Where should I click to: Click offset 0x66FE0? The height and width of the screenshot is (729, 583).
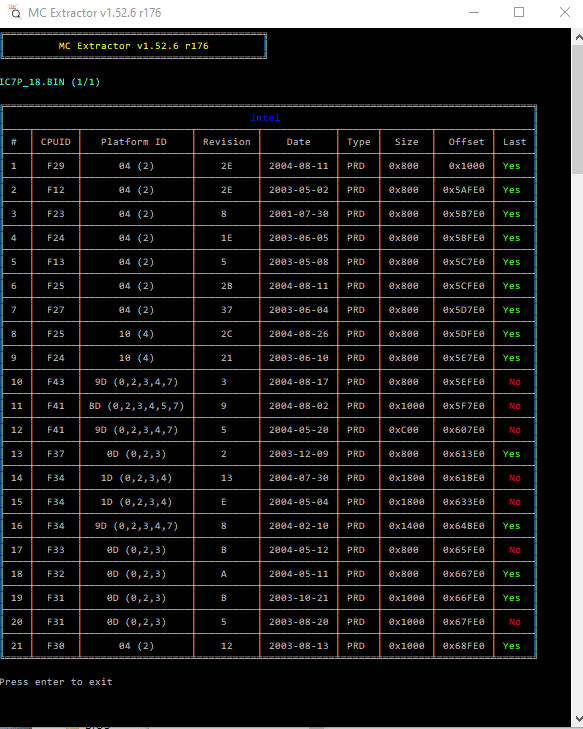point(464,598)
